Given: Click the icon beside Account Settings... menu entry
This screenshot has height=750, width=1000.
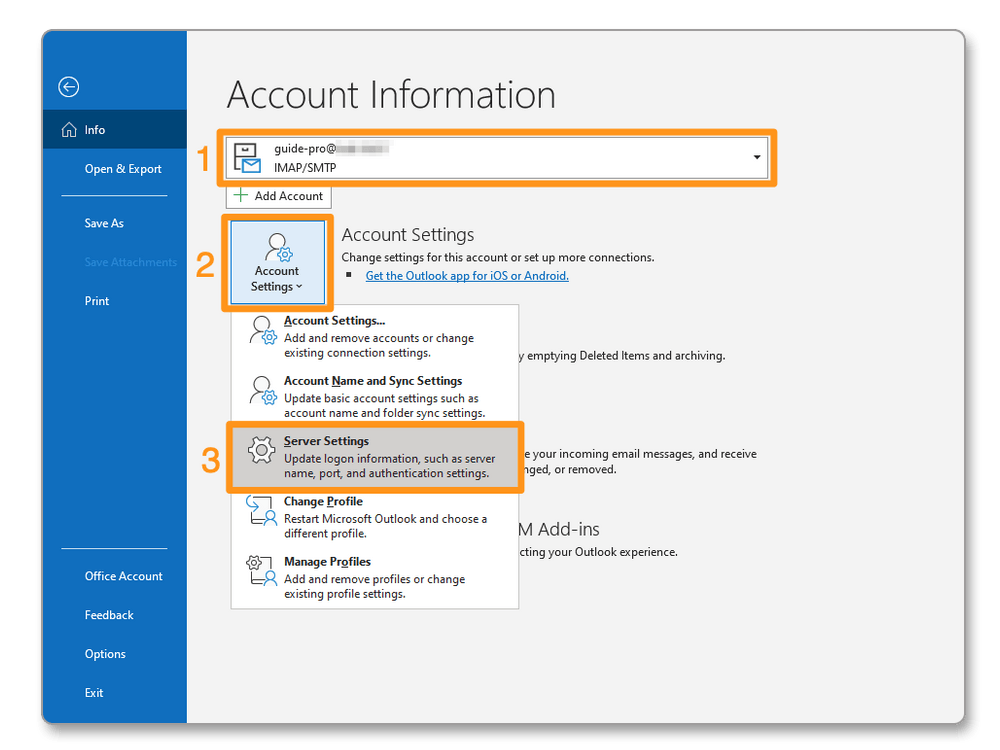Looking at the screenshot, I should coord(263,330).
